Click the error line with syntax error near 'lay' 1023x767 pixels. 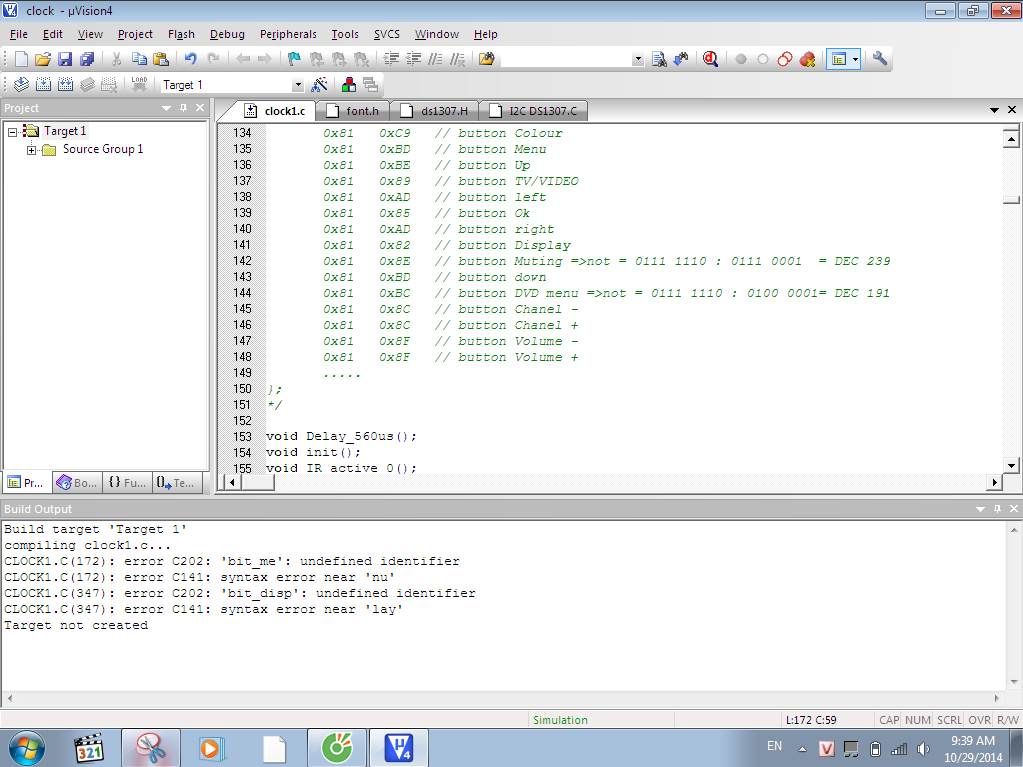click(204, 609)
